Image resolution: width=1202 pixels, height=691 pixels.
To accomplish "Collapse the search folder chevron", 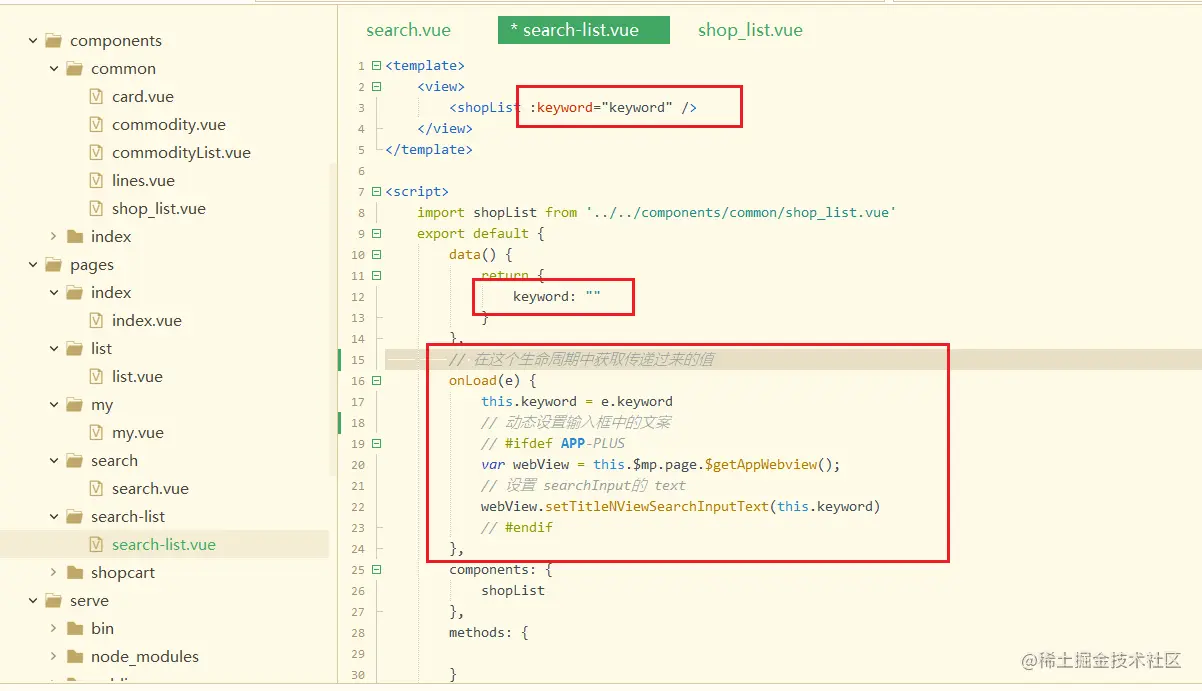I will coord(54,461).
